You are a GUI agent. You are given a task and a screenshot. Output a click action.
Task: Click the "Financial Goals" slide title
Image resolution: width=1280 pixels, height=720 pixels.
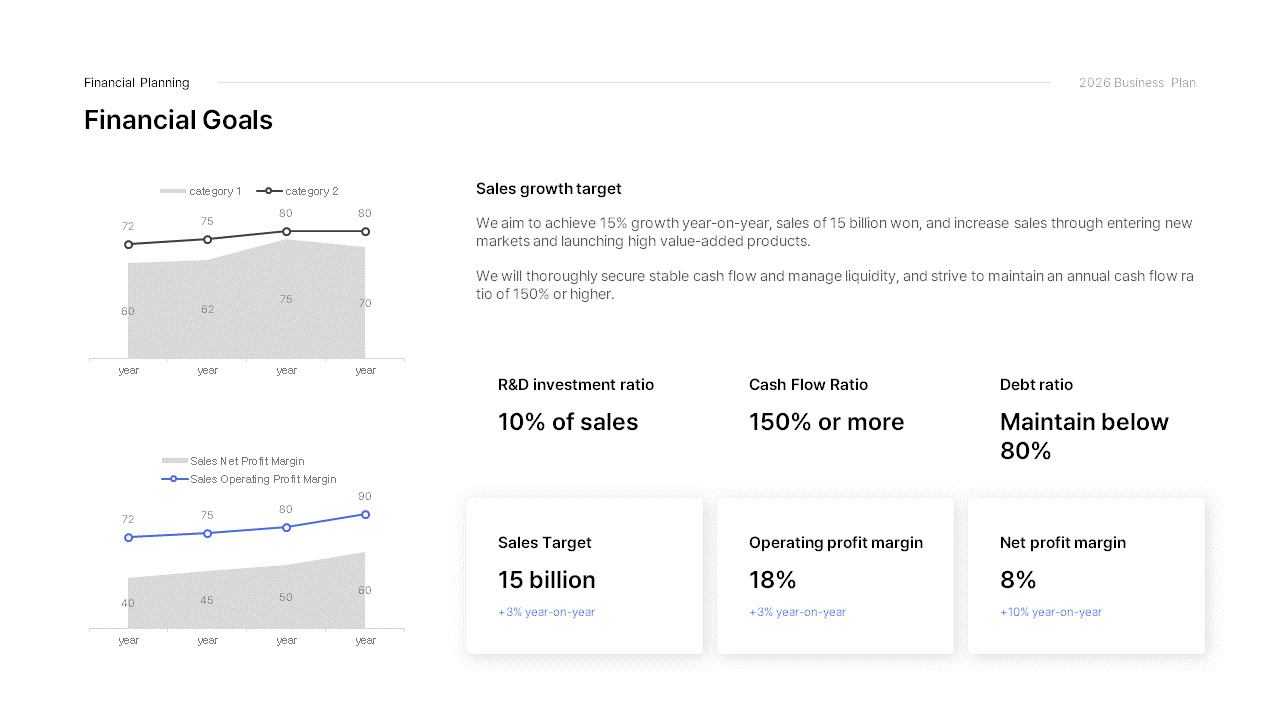click(x=178, y=120)
